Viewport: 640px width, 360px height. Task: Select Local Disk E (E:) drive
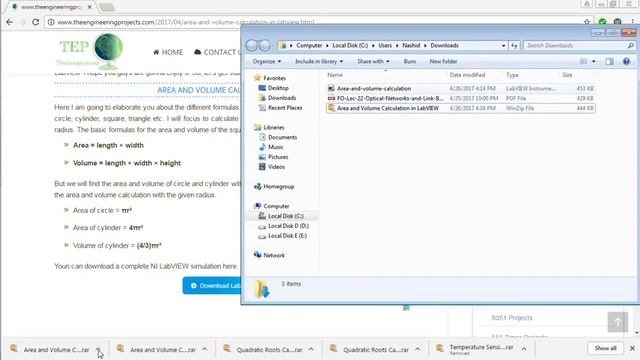click(x=287, y=236)
